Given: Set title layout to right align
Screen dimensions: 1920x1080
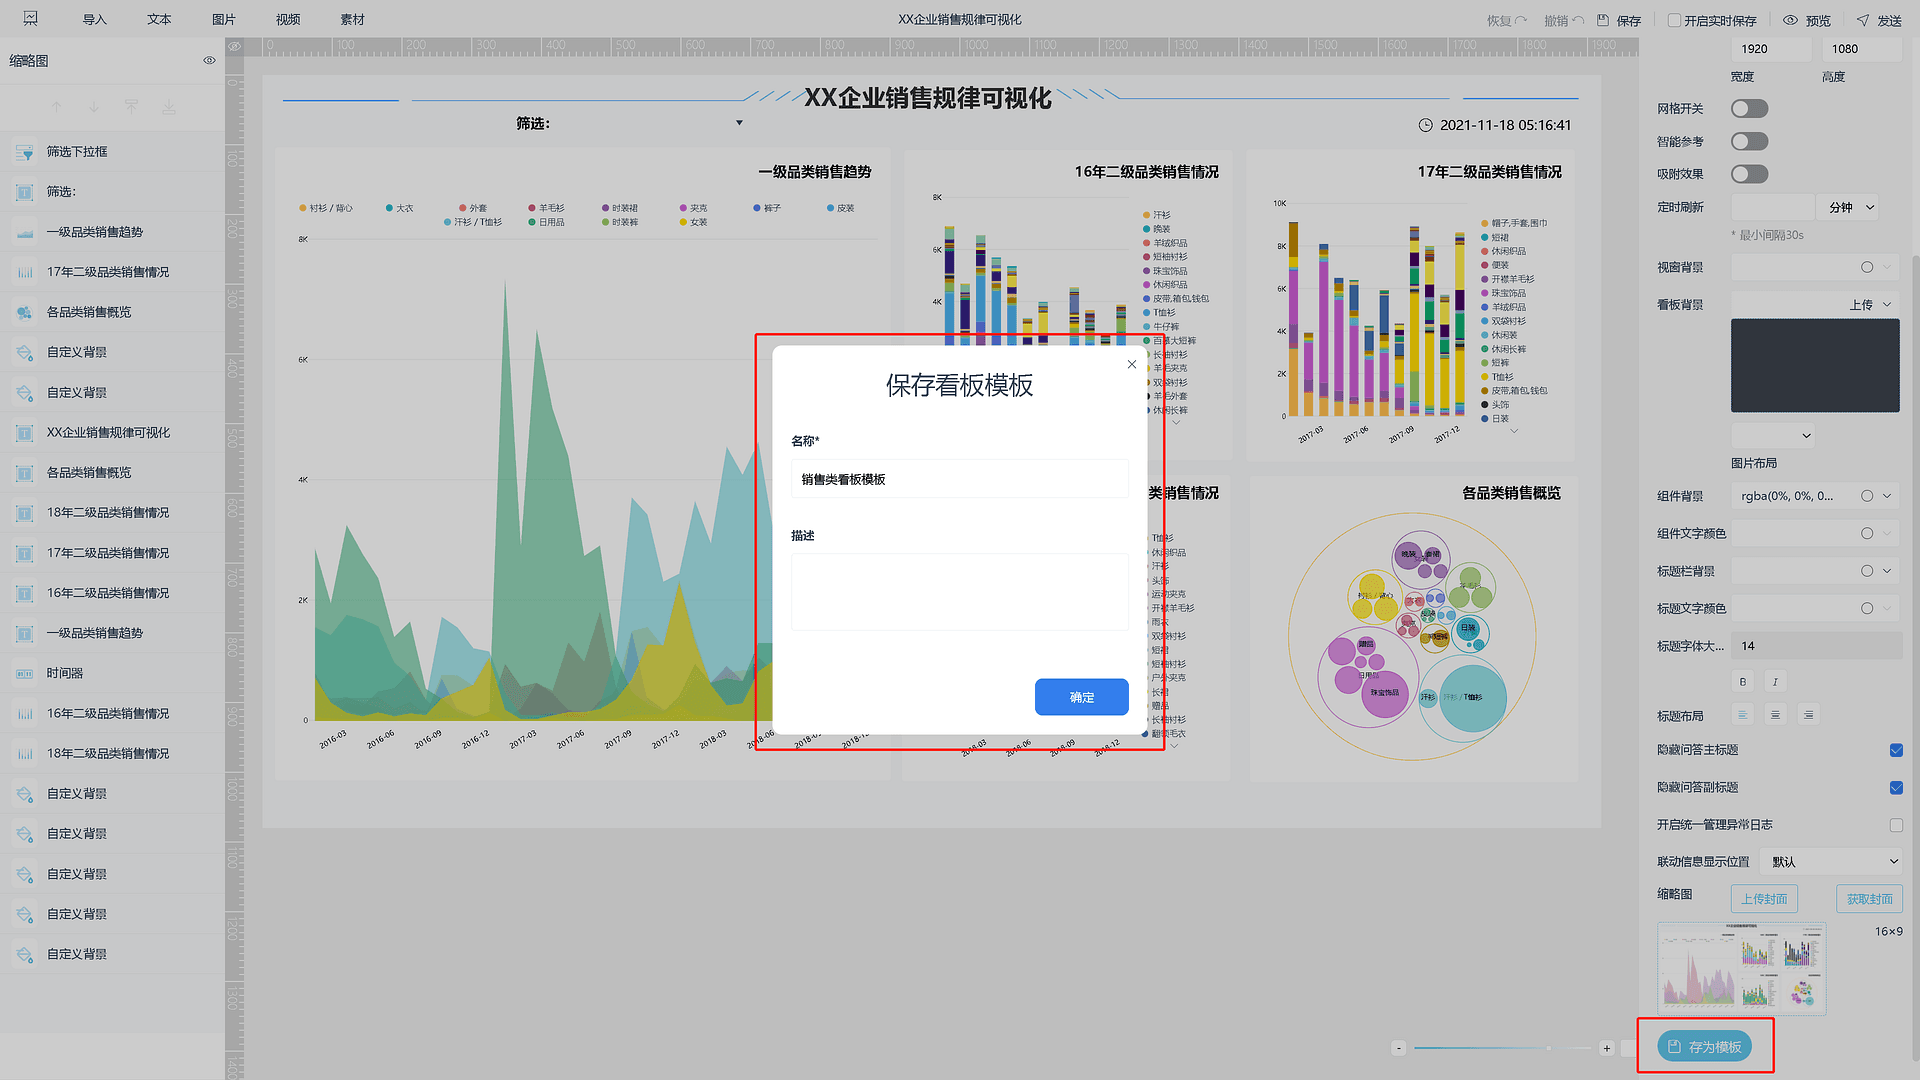Looking at the screenshot, I should pyautogui.click(x=1808, y=715).
